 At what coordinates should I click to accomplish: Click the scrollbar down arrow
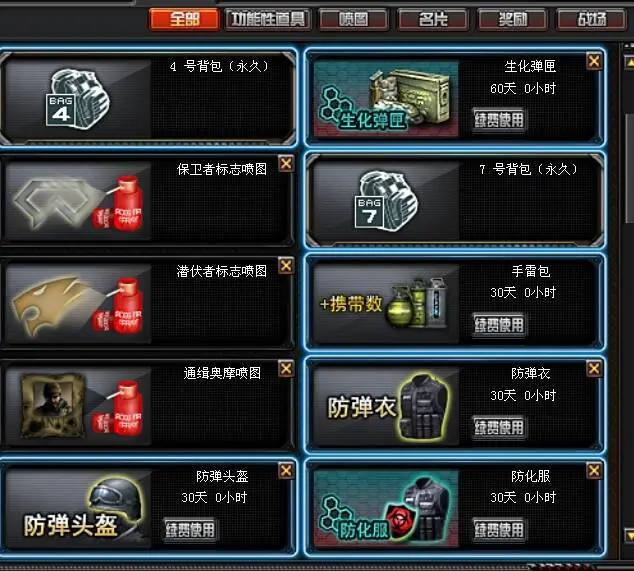click(x=630, y=535)
